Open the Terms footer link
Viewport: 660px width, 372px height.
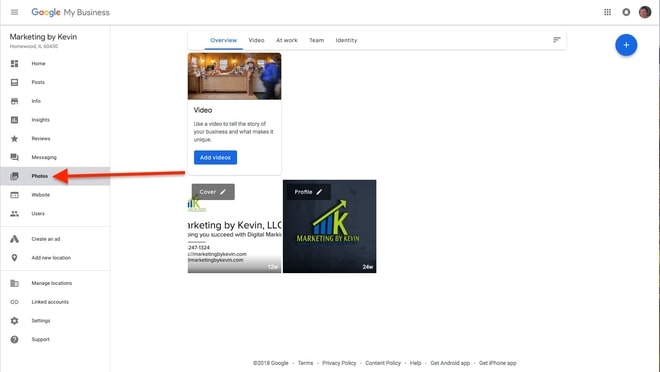coord(306,363)
